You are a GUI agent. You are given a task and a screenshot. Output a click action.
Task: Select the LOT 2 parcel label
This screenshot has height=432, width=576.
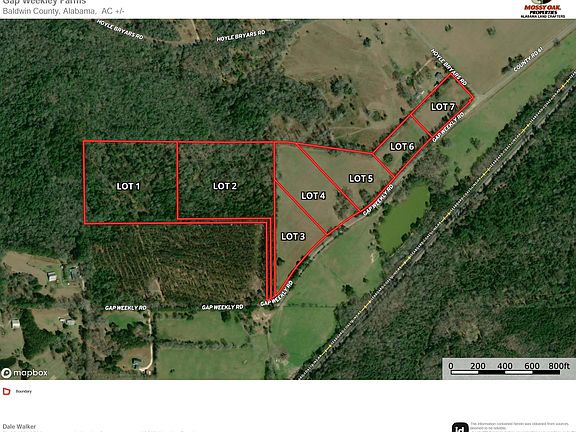coord(225,186)
